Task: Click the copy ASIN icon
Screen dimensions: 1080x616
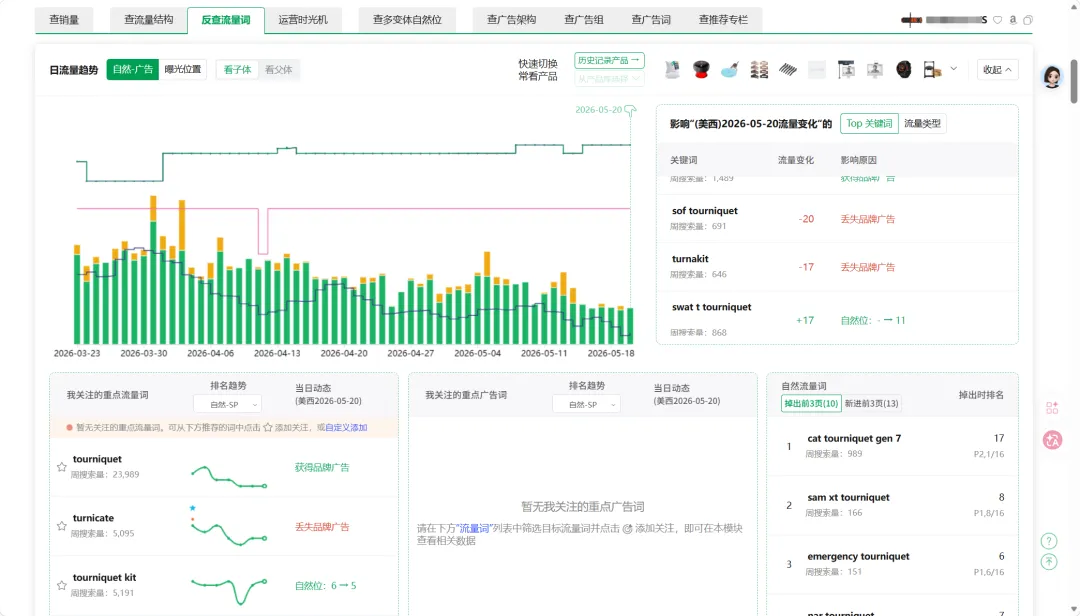Action: pyautogui.click(x=1028, y=20)
